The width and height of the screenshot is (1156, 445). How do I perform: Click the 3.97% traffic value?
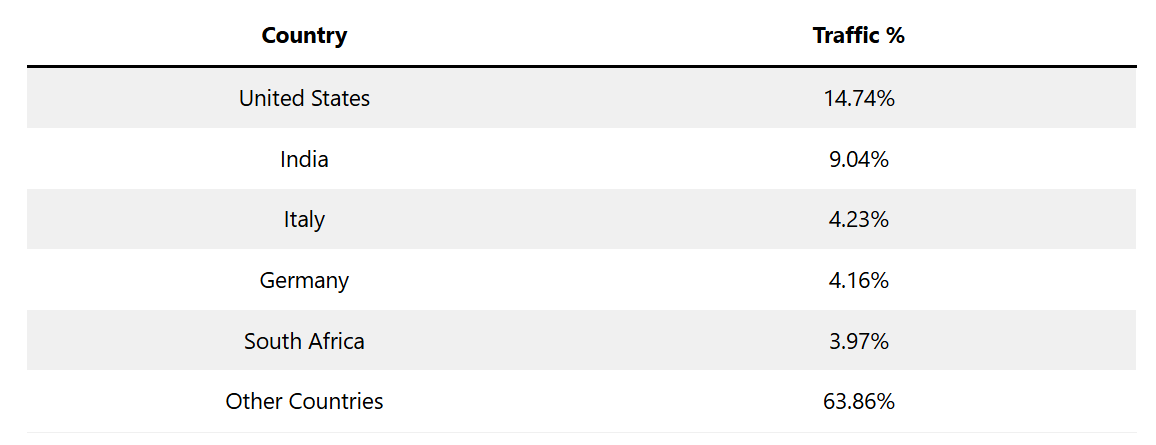(x=858, y=341)
